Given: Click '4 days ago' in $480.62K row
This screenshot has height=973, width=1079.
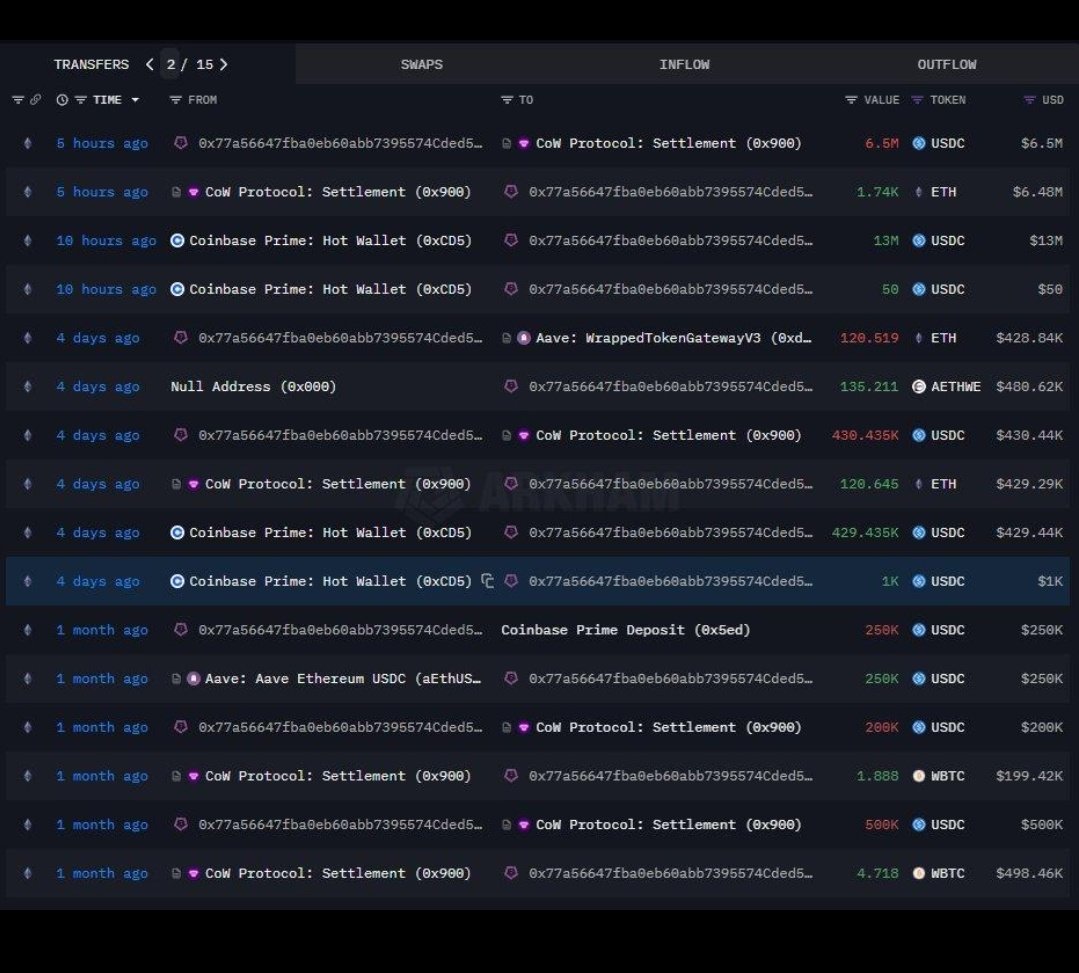Looking at the screenshot, I should click(98, 387).
